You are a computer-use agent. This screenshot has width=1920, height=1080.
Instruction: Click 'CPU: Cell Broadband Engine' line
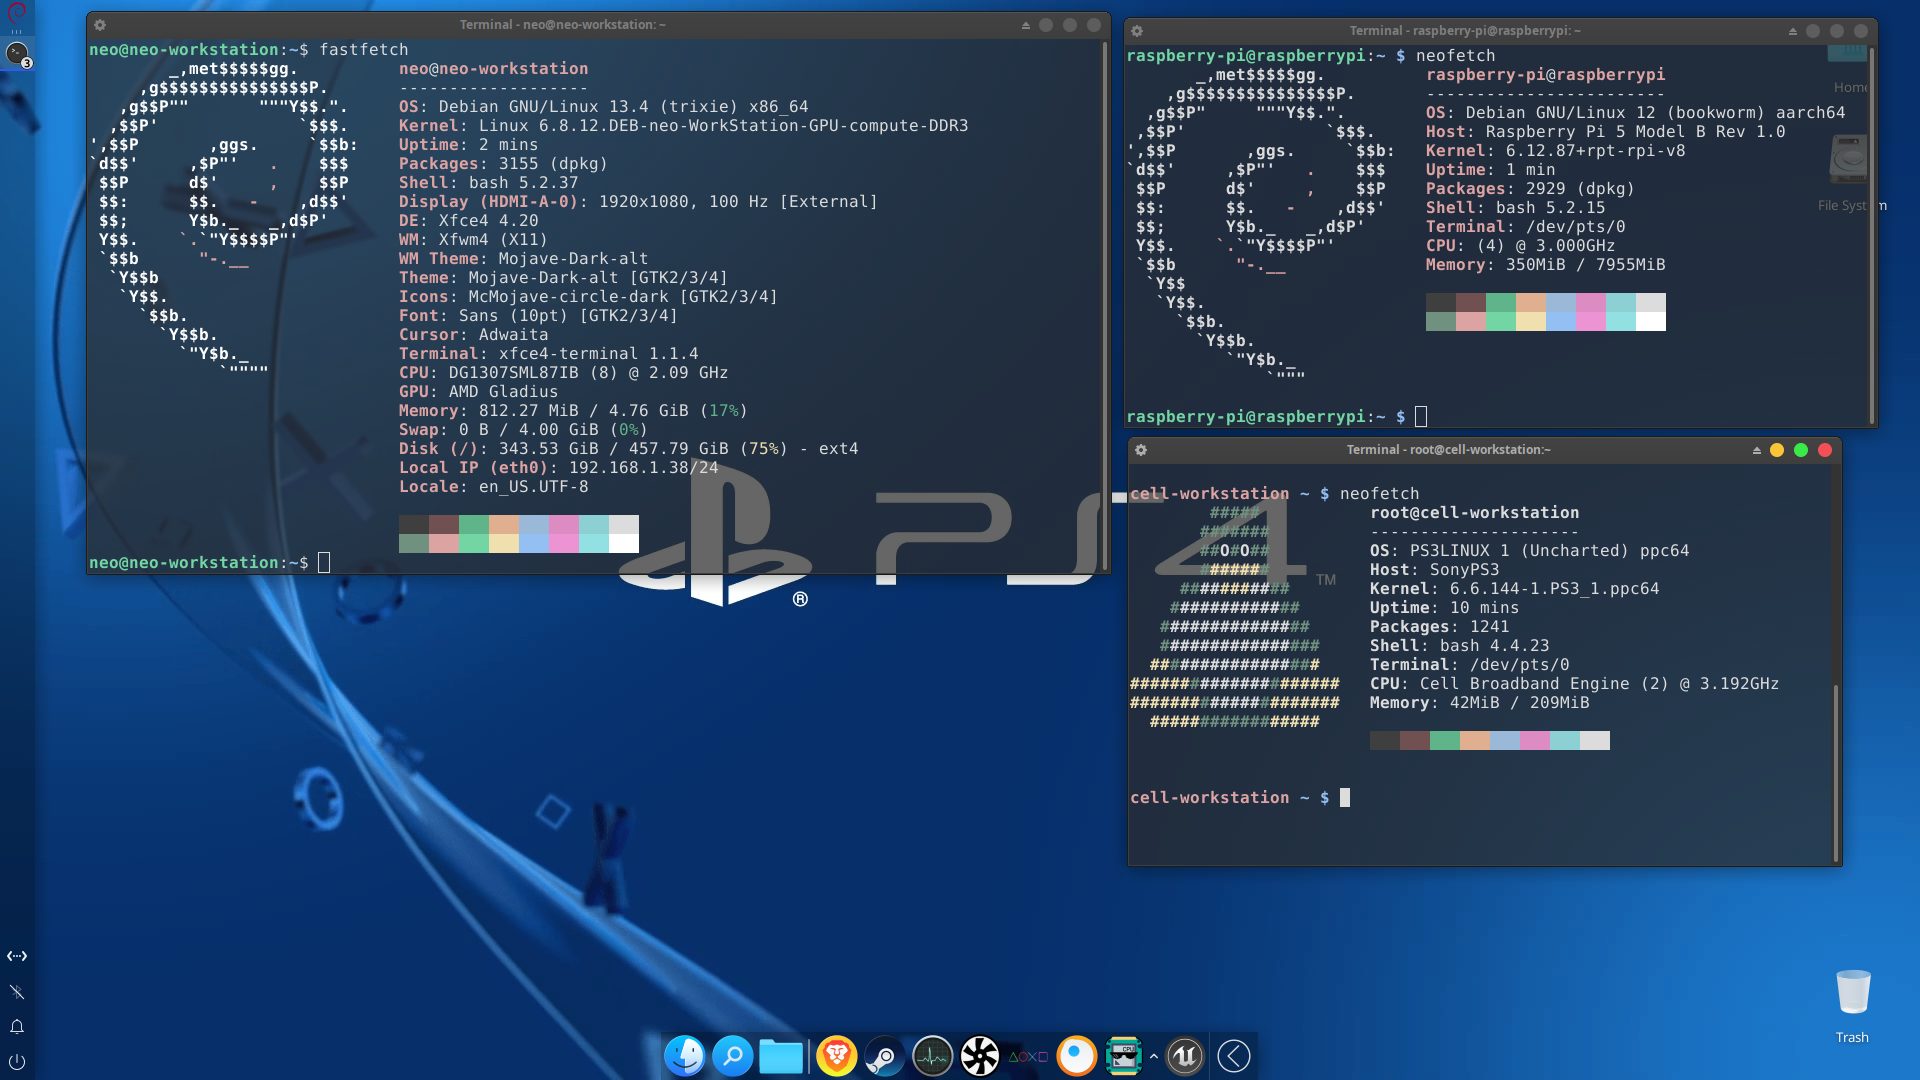[1574, 684]
